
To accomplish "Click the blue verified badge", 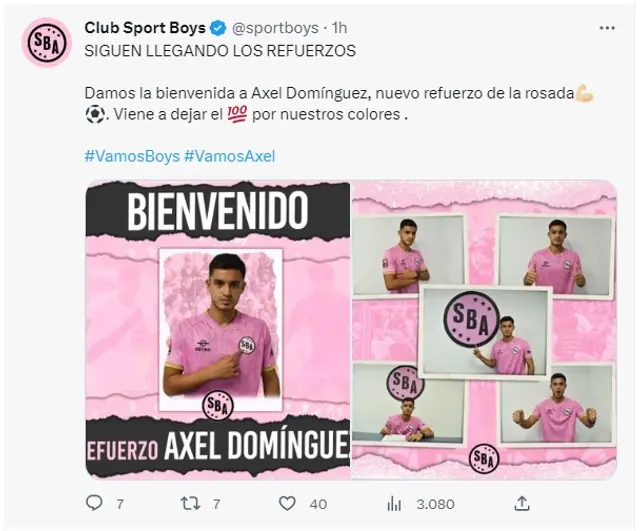I will [218, 28].
